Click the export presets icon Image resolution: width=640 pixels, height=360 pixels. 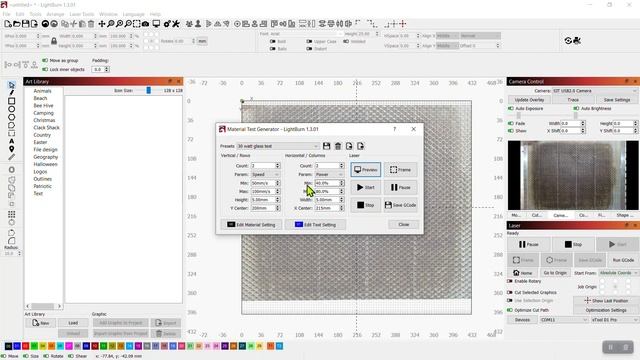pos(360,146)
